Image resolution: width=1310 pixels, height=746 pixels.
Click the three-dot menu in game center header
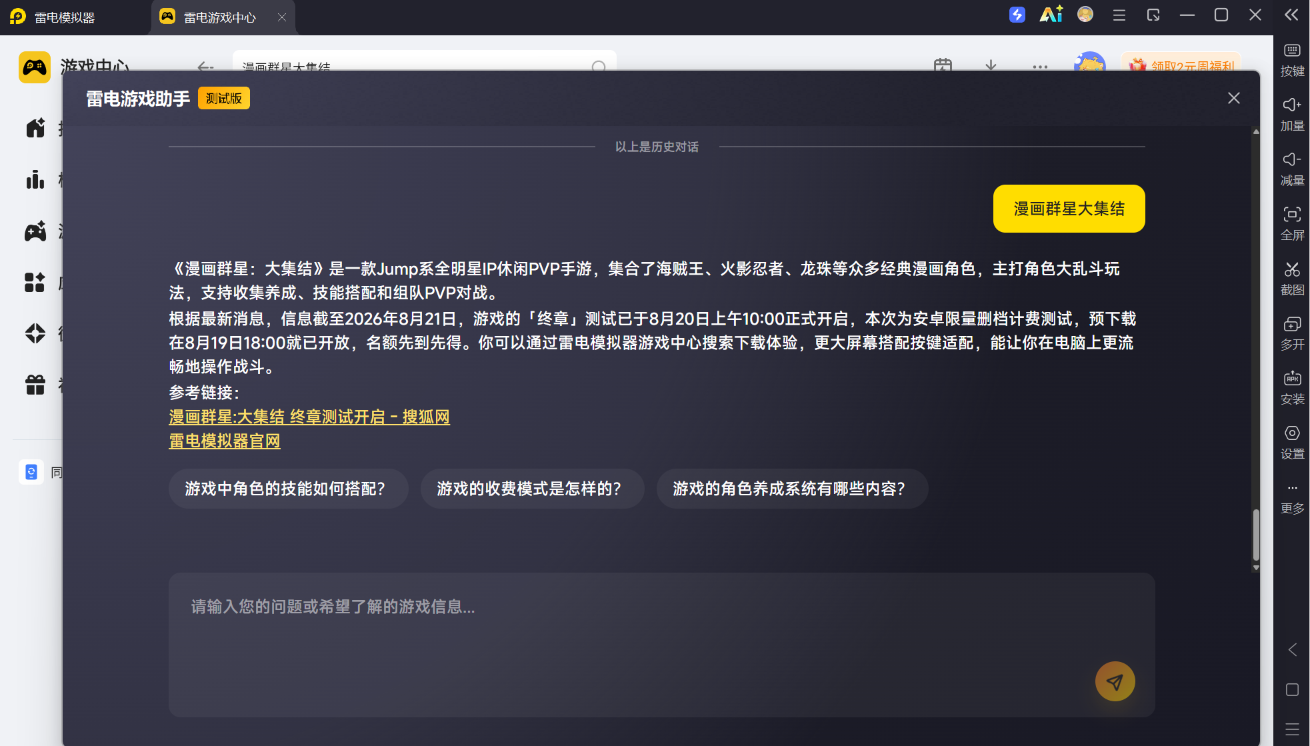coord(1040,67)
